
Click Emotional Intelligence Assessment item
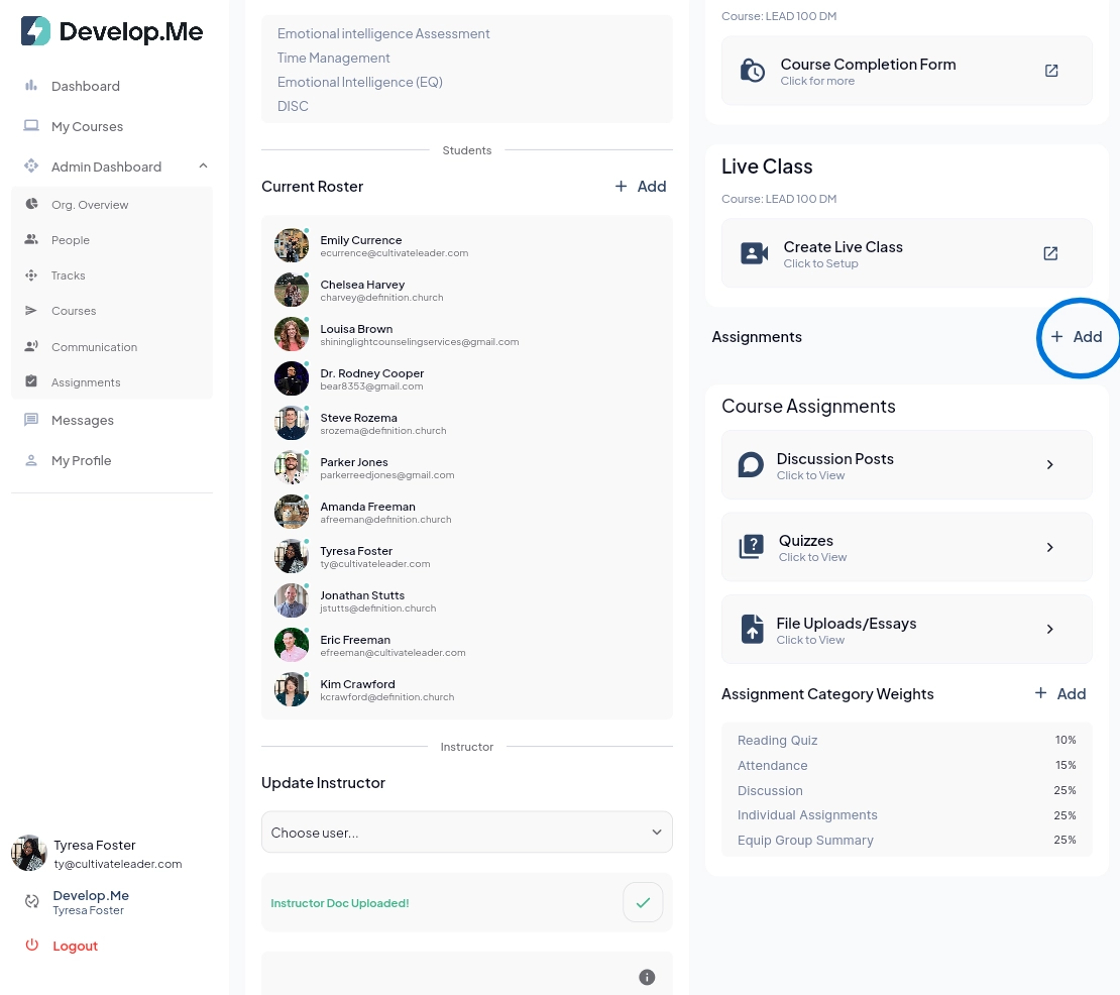383,34
